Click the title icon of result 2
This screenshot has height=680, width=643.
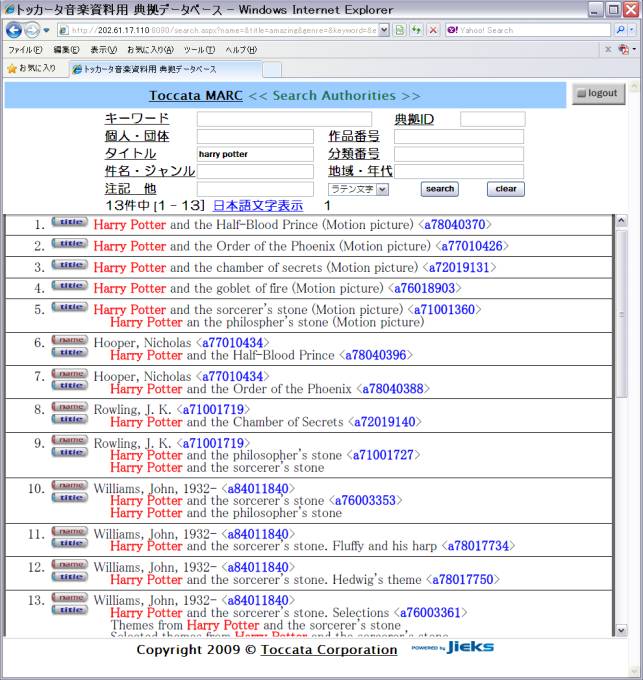[69, 244]
